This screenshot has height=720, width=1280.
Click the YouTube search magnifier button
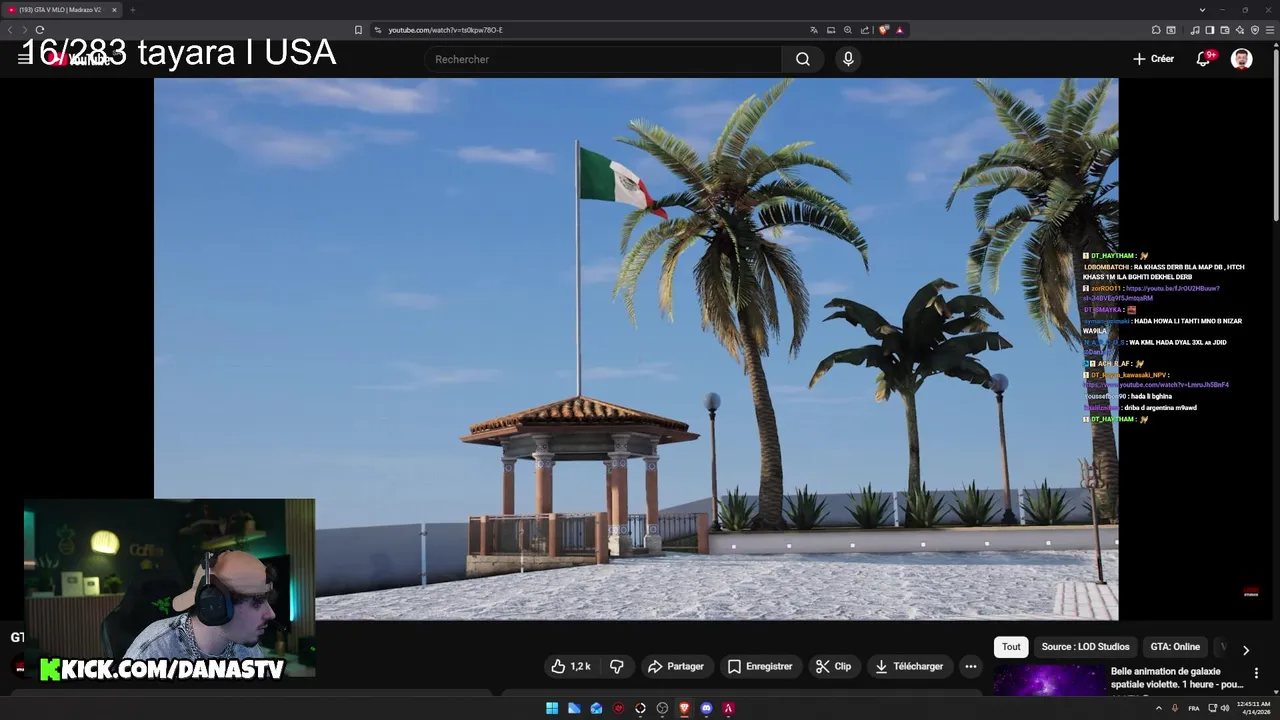click(803, 59)
